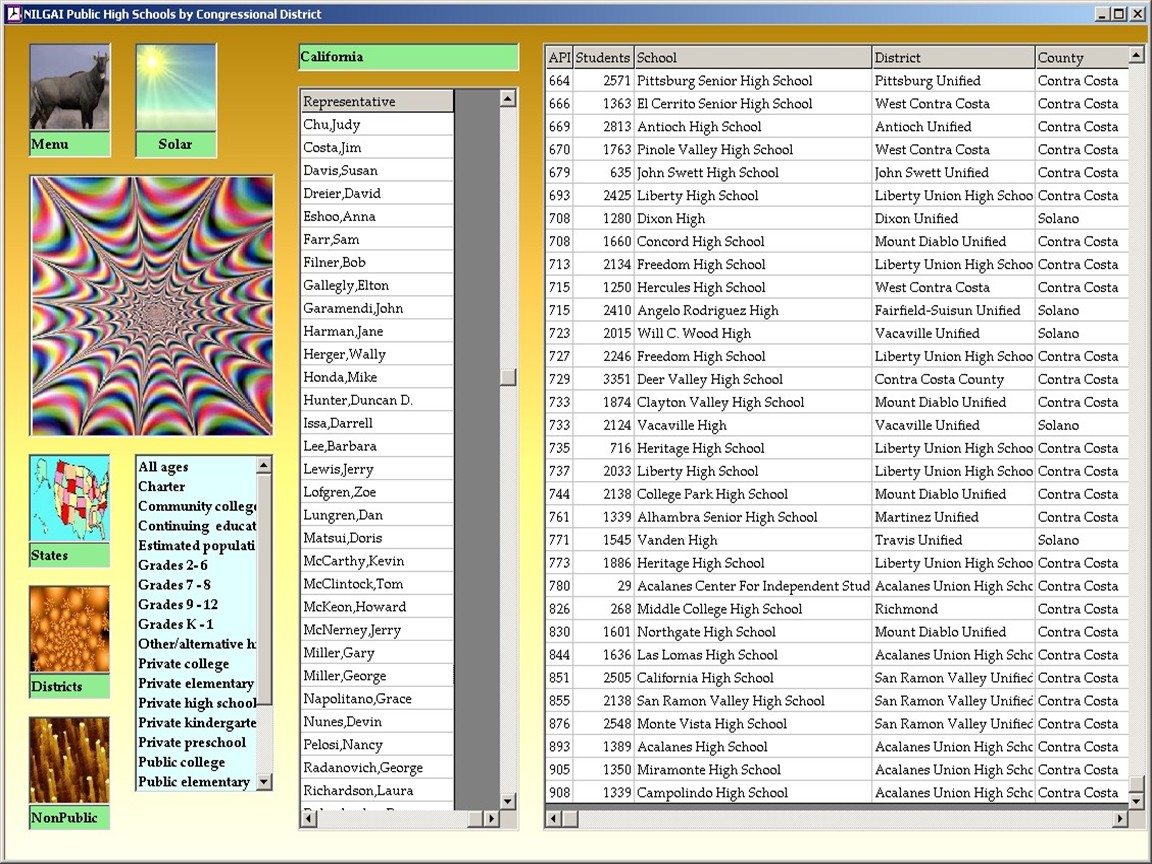Viewport: 1152px width, 864px height.
Task: Click the colorful spiral fractal image
Action: tap(152, 306)
